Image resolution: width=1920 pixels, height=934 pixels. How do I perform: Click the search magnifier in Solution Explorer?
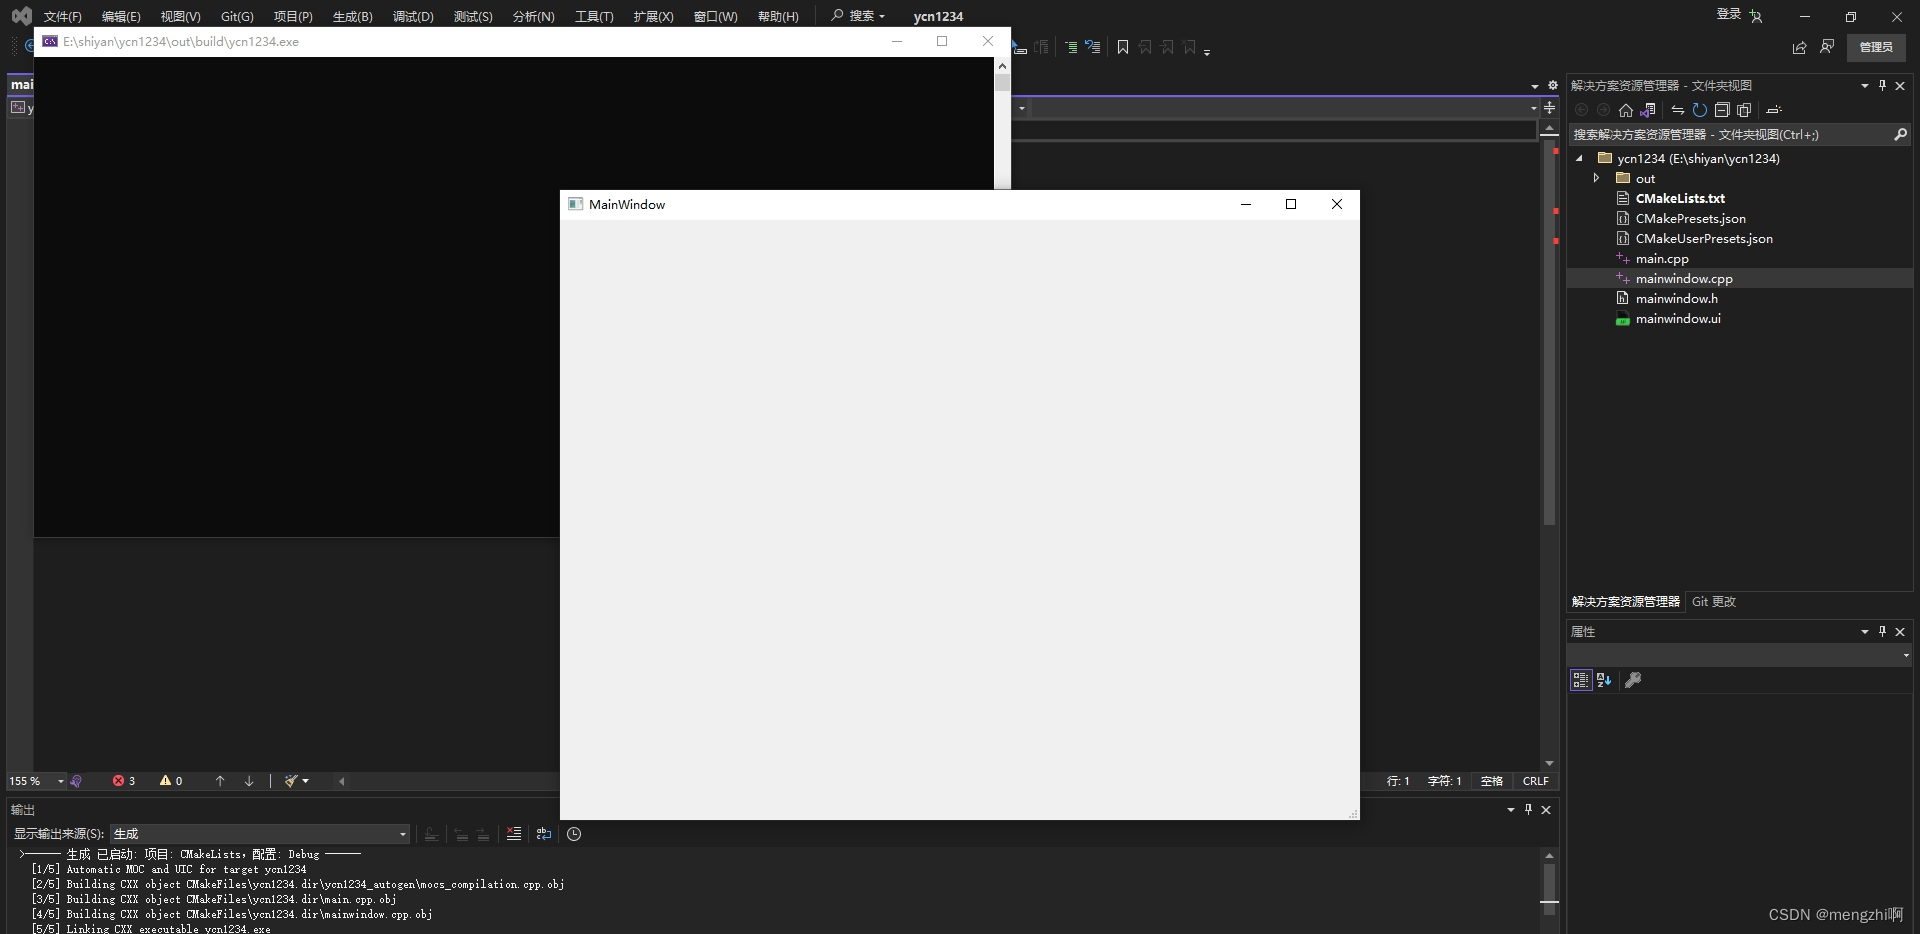coord(1900,134)
